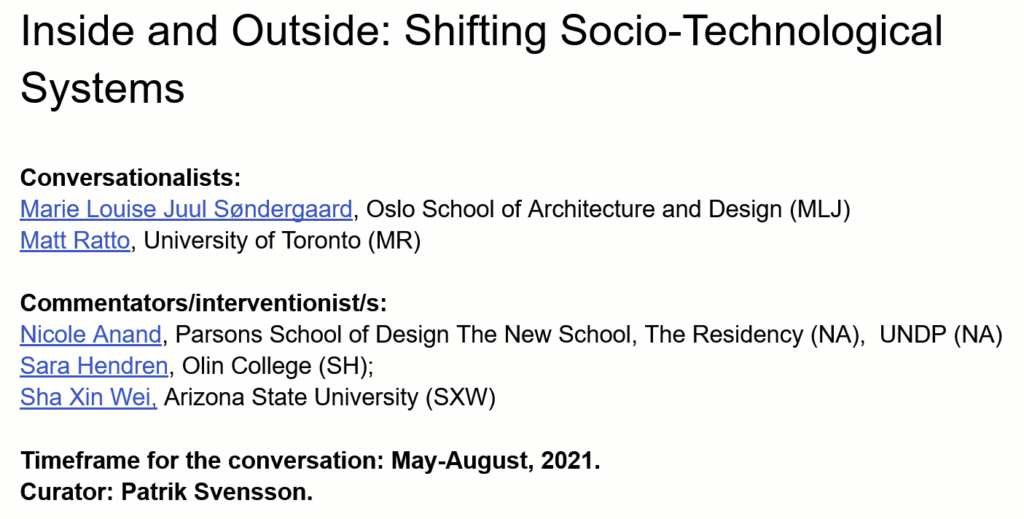Click the 'Curator: Patrik Svensson.' line

(x=166, y=492)
